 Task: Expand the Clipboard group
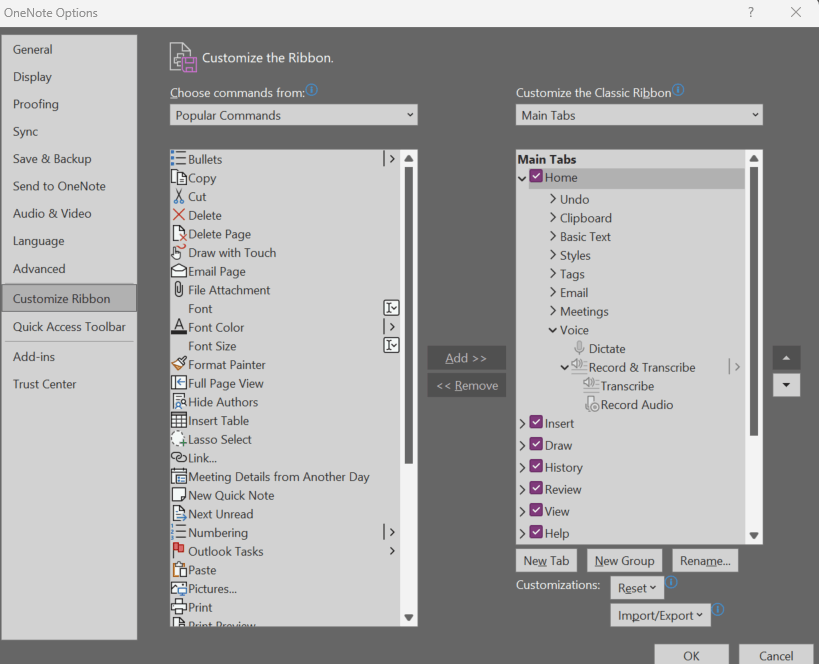click(553, 217)
